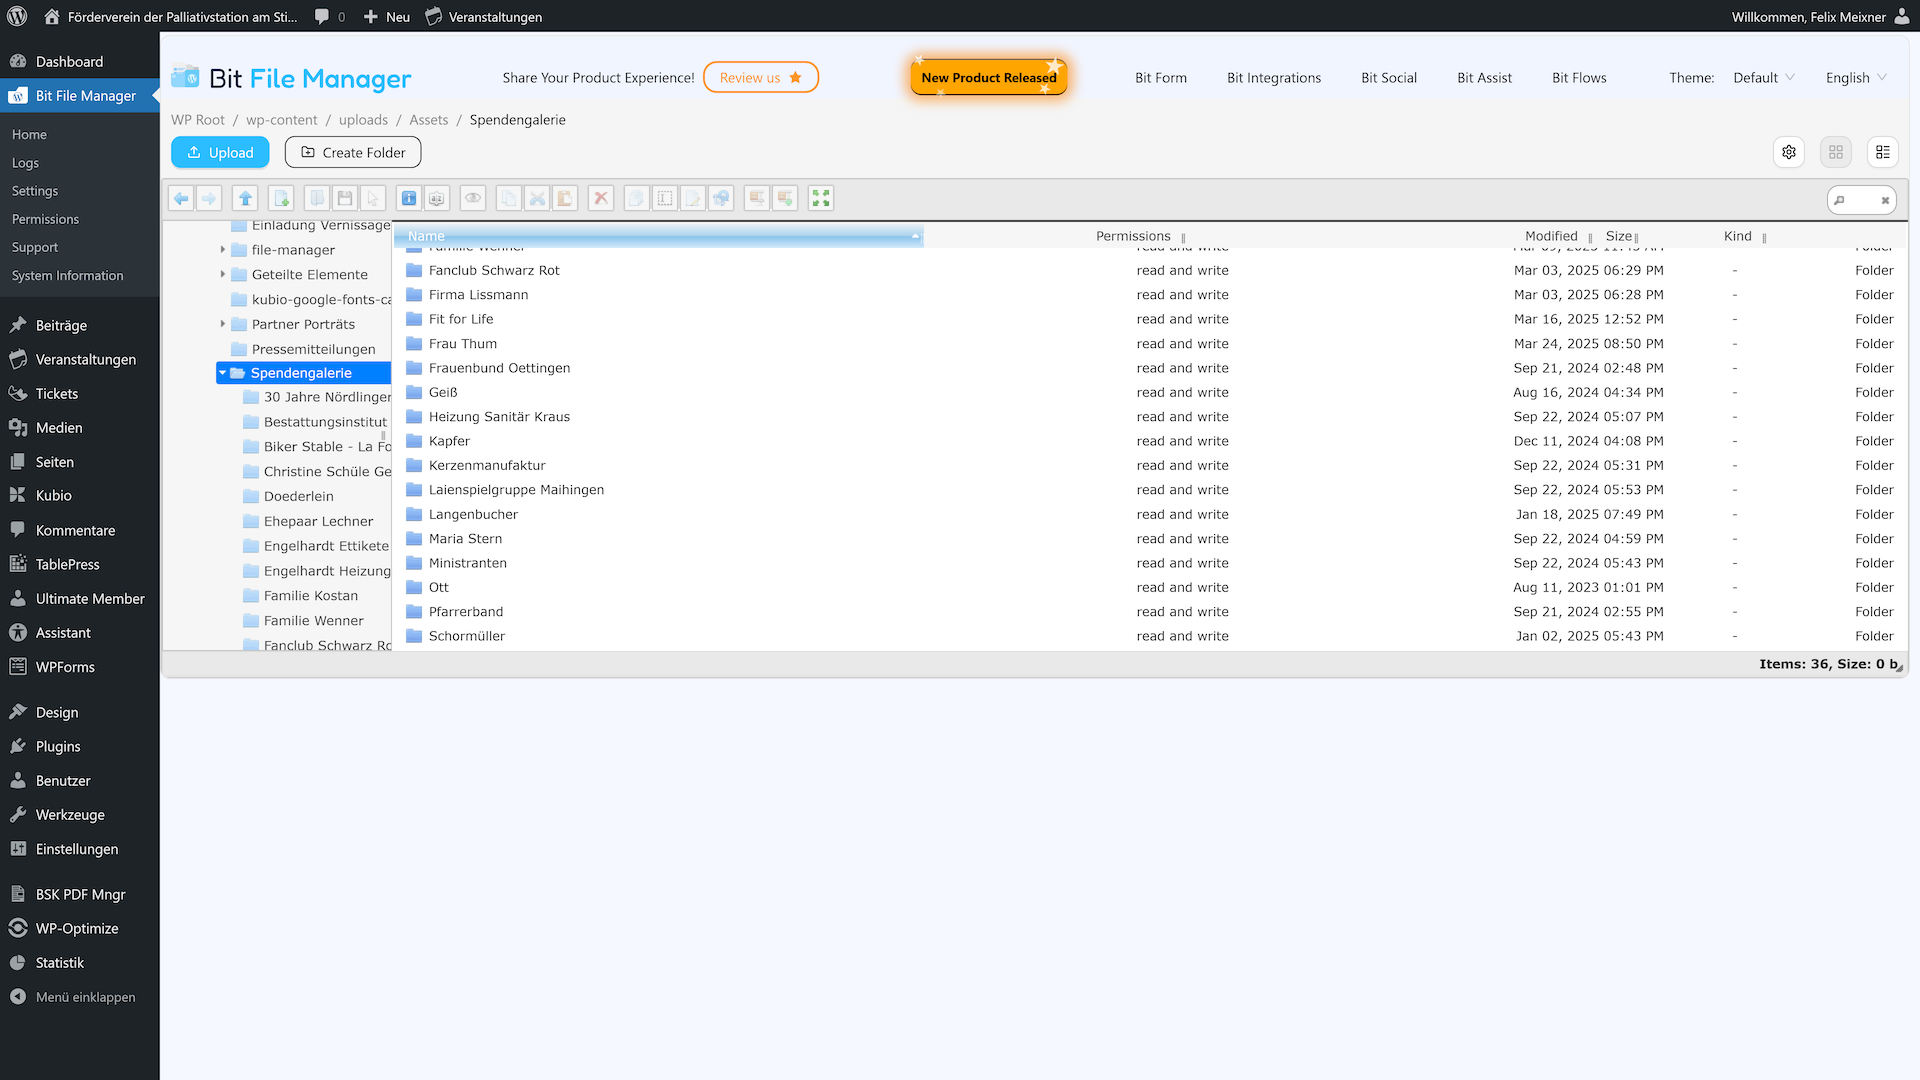Click the duplicate icon
1920x1080 pixels.
click(x=637, y=198)
